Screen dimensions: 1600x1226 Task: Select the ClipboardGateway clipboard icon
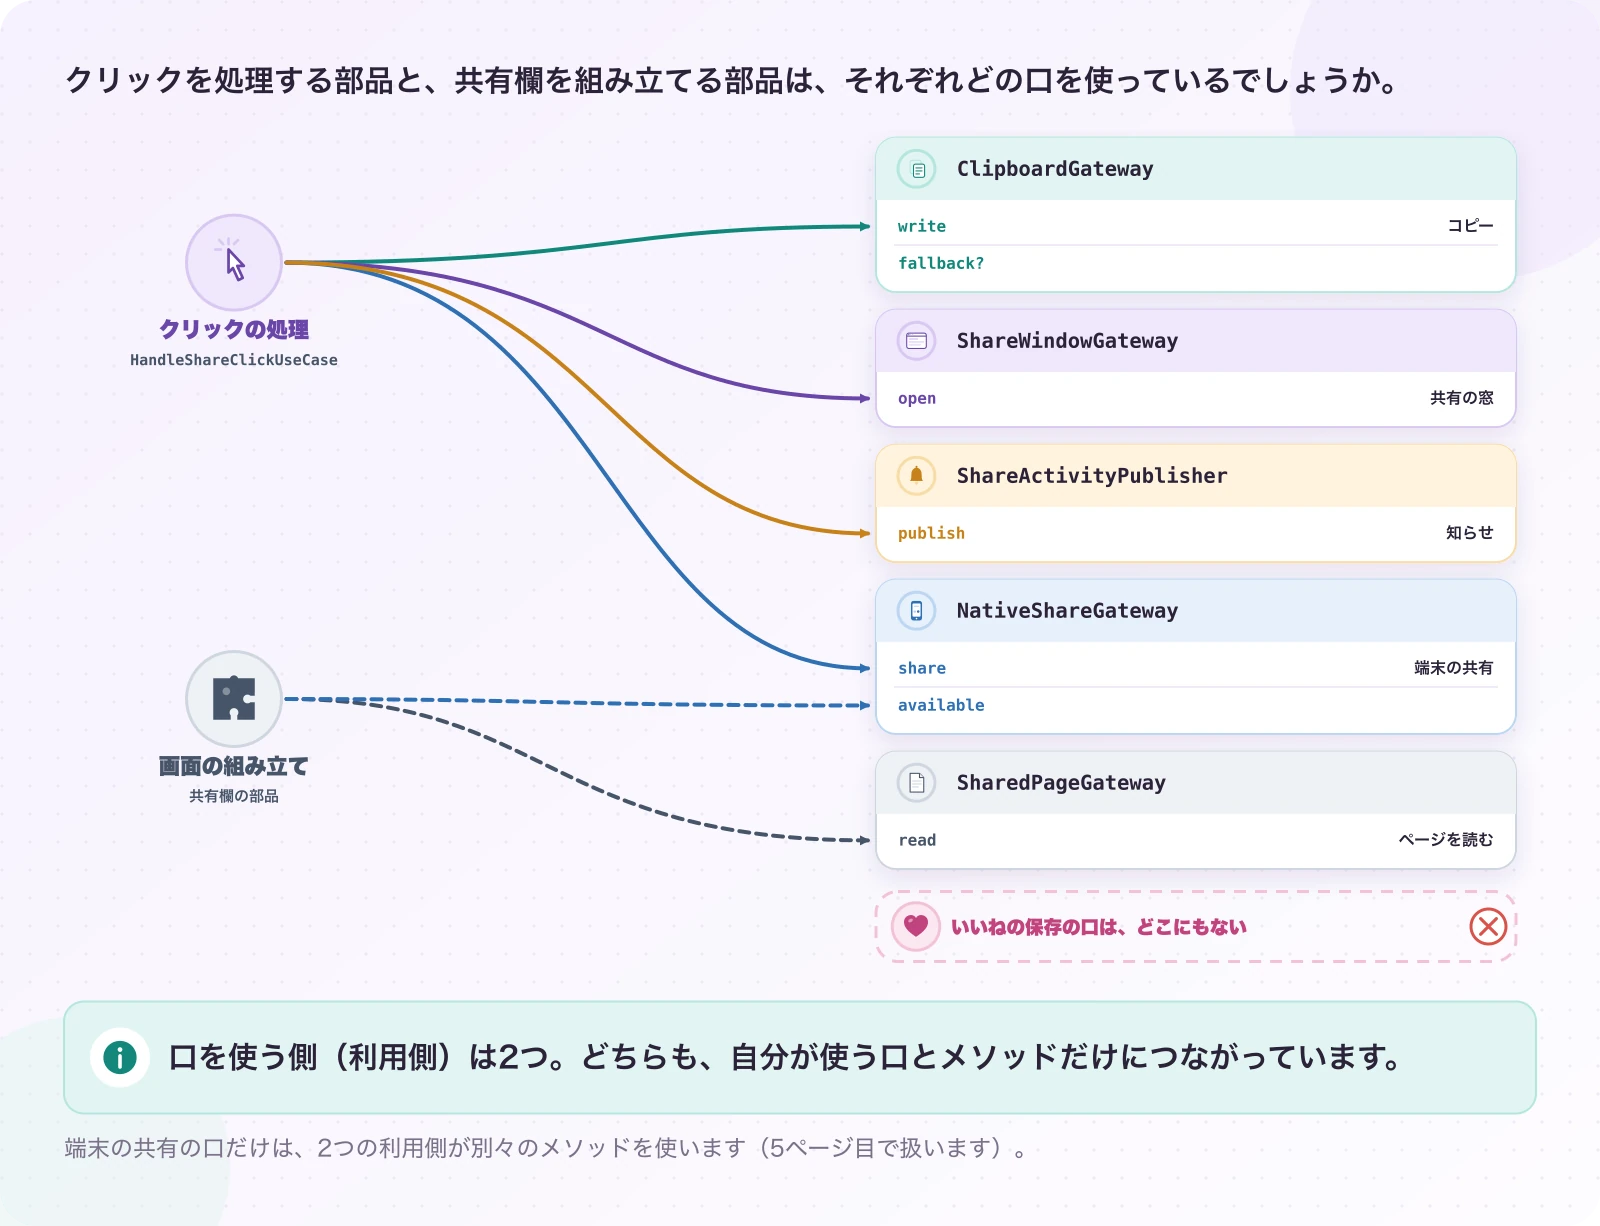(917, 170)
